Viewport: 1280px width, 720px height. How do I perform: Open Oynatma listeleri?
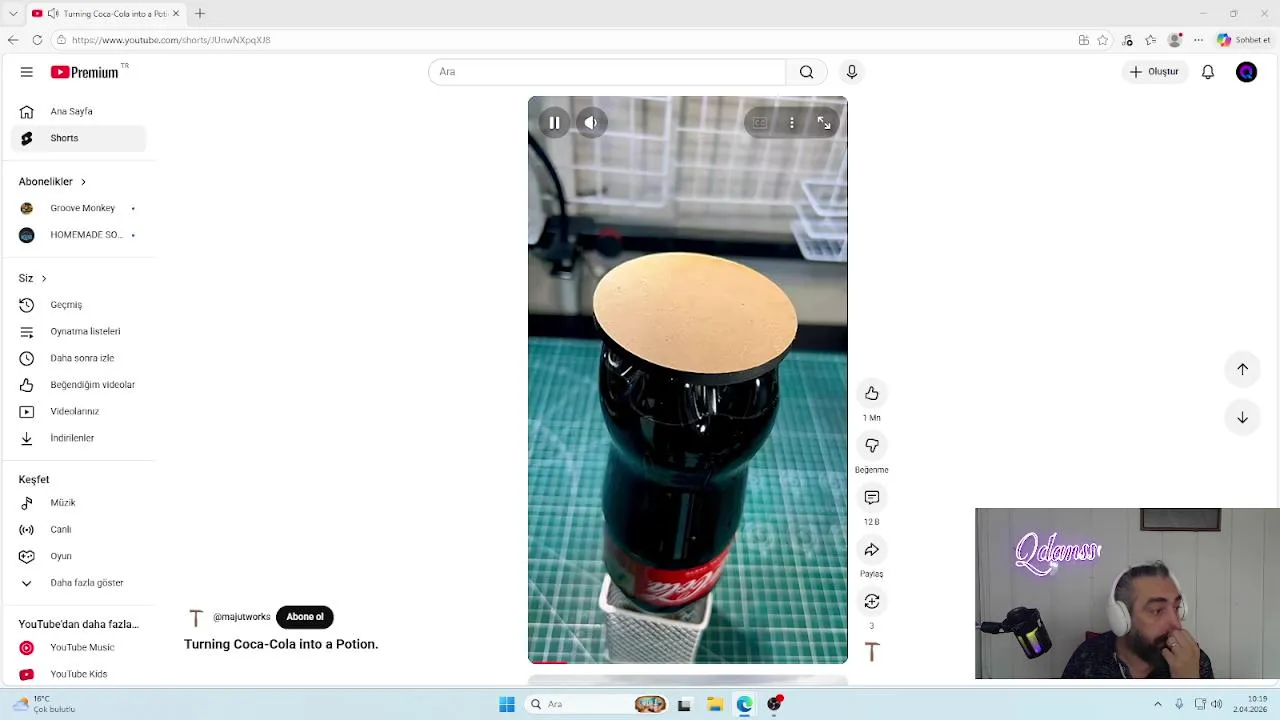point(78,331)
